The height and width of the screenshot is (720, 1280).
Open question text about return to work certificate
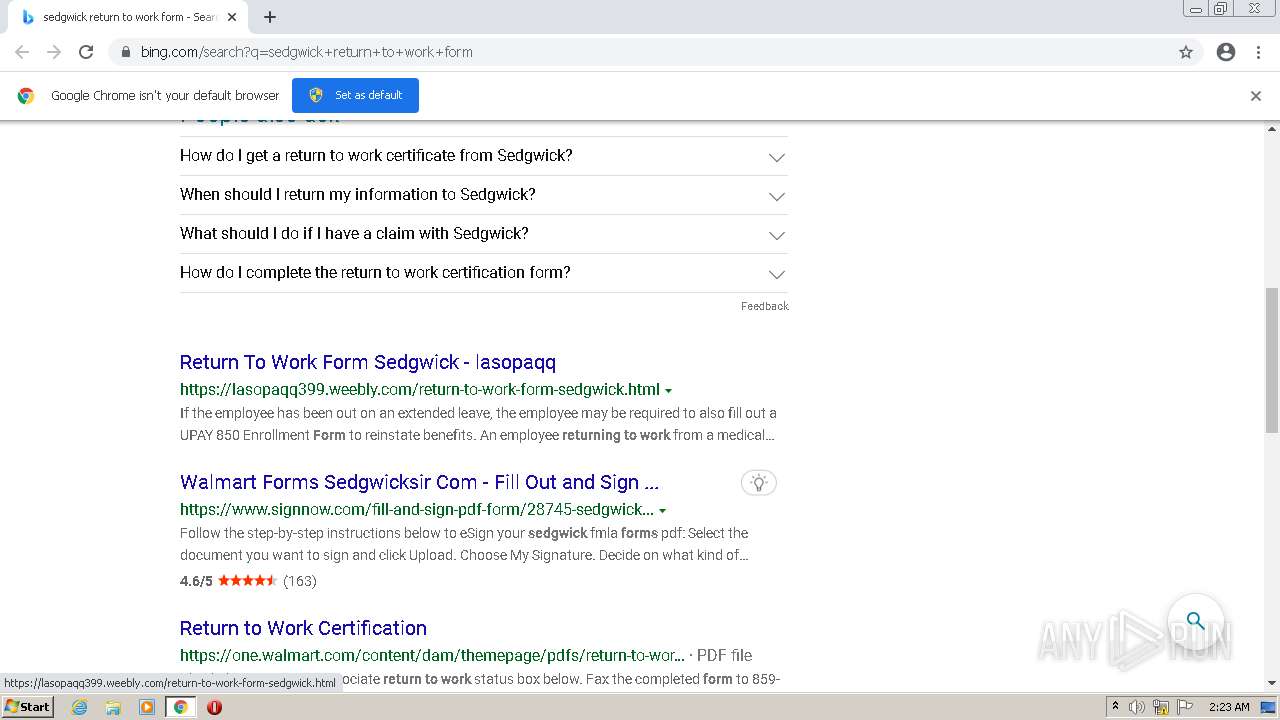tap(376, 155)
